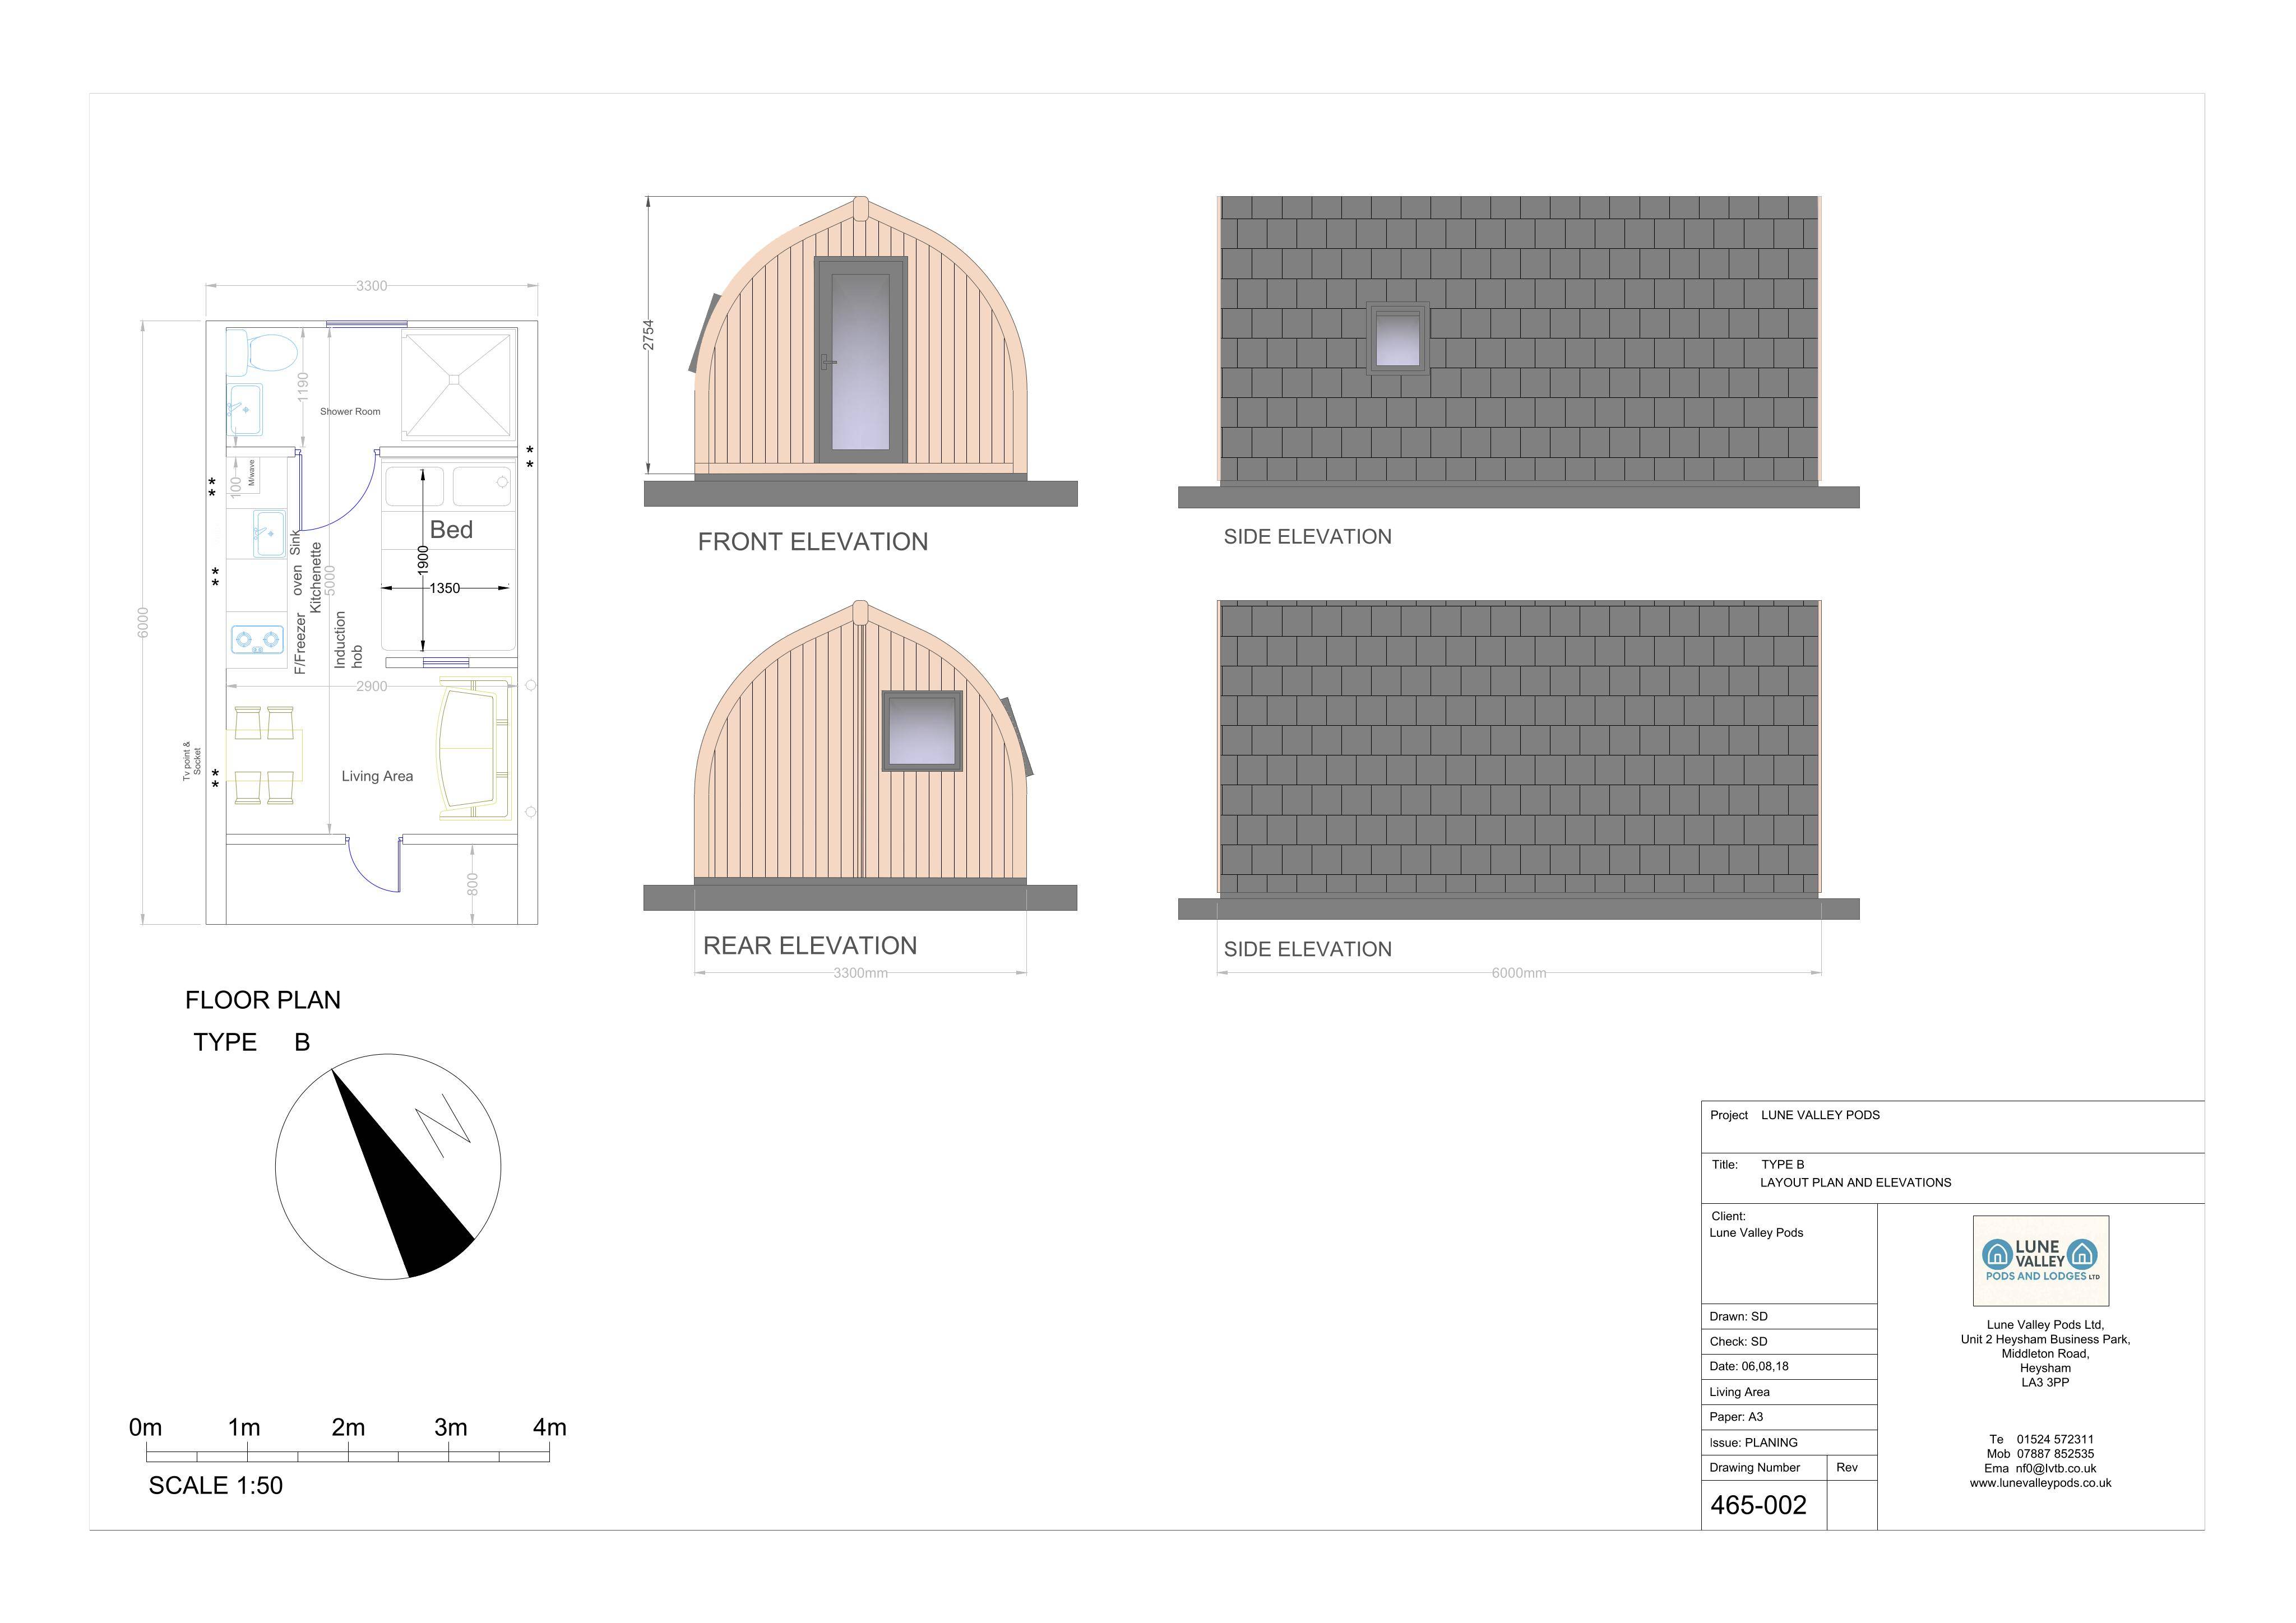The image size is (2296, 1623).
Task: Click the square window on rear elevation
Action: [922, 731]
